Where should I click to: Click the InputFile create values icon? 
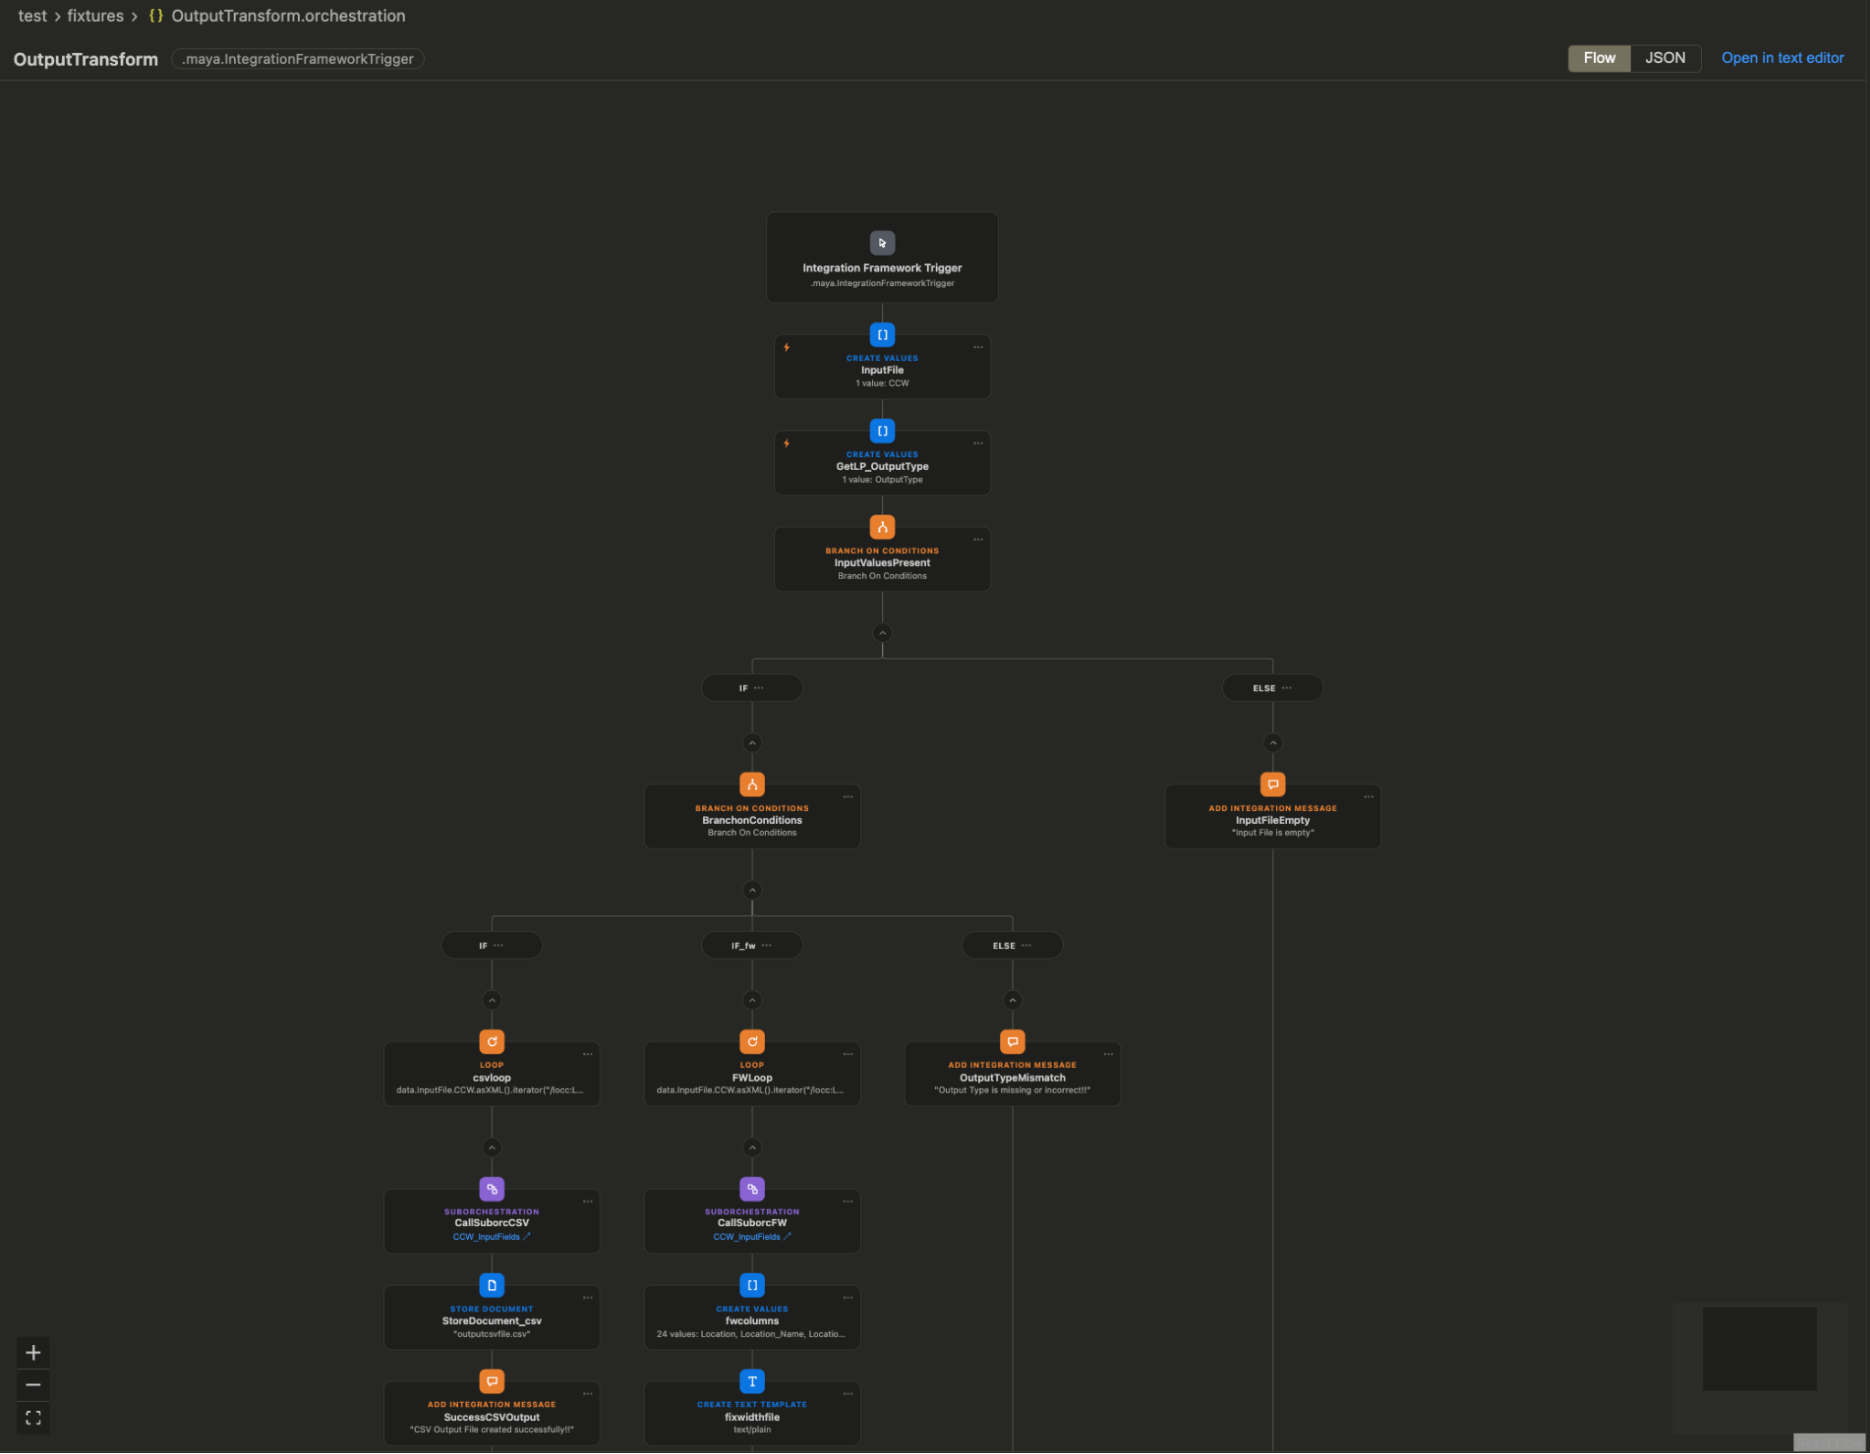[x=882, y=335]
